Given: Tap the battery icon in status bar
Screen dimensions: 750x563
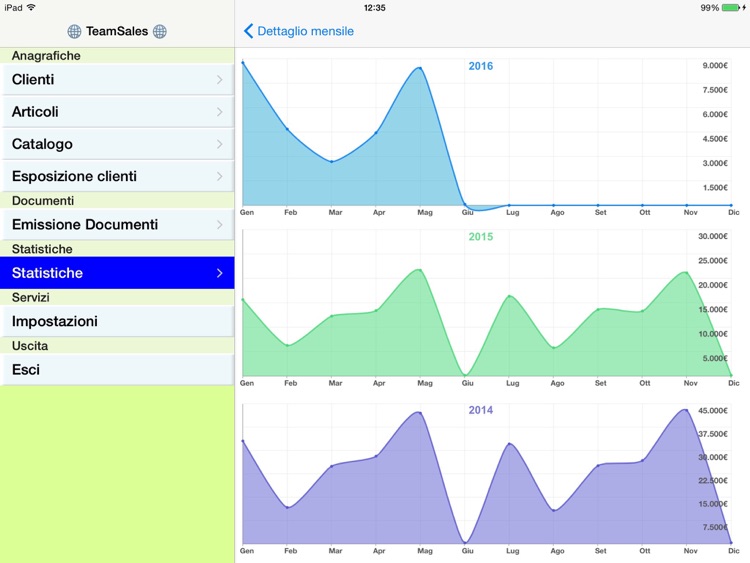Looking at the screenshot, I should coord(731,8).
